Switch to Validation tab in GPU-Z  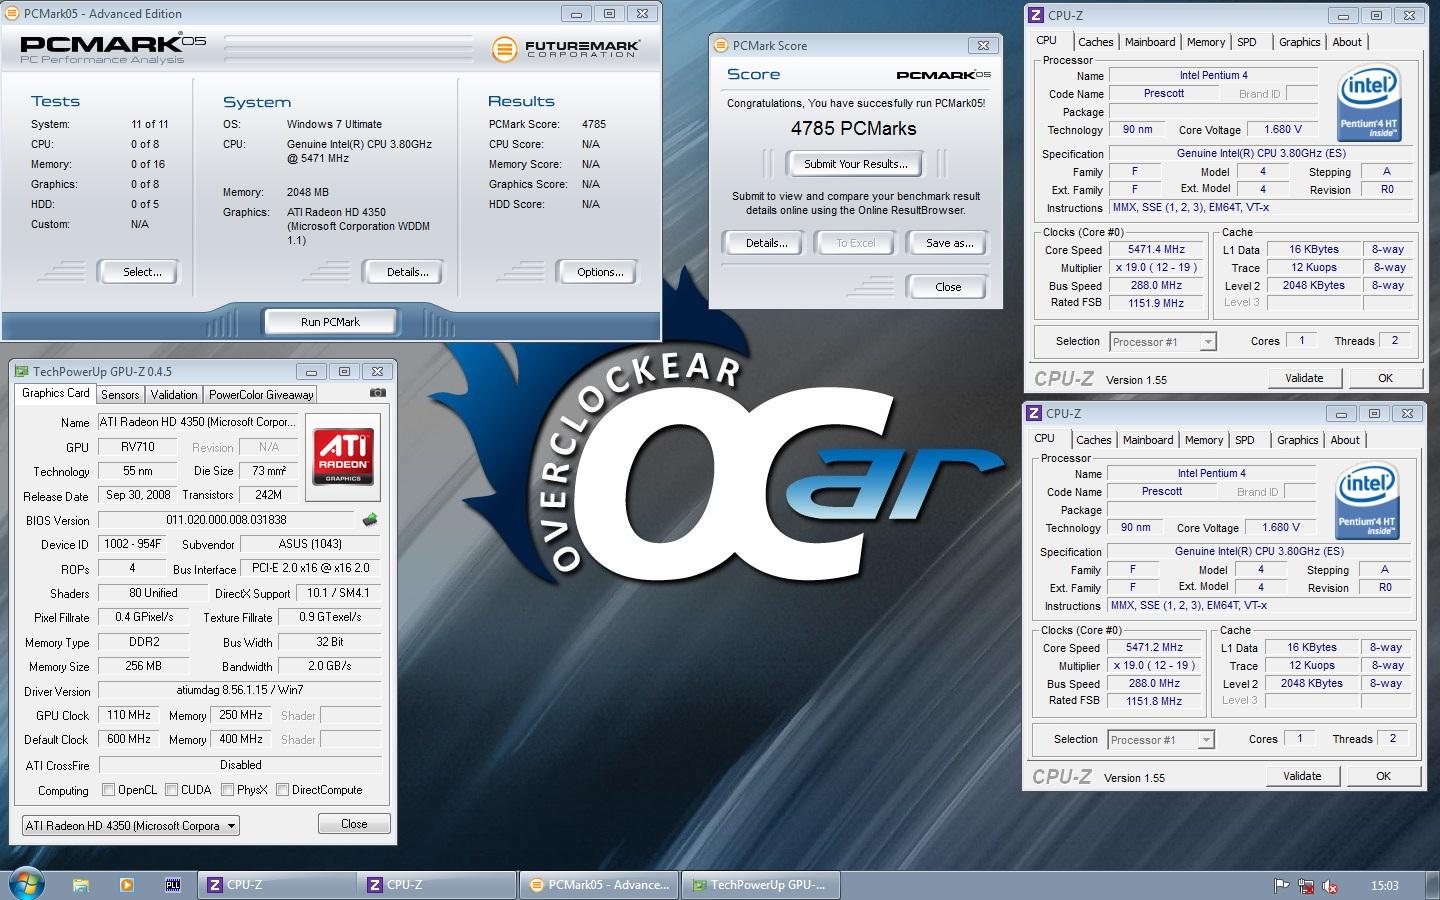pos(174,395)
